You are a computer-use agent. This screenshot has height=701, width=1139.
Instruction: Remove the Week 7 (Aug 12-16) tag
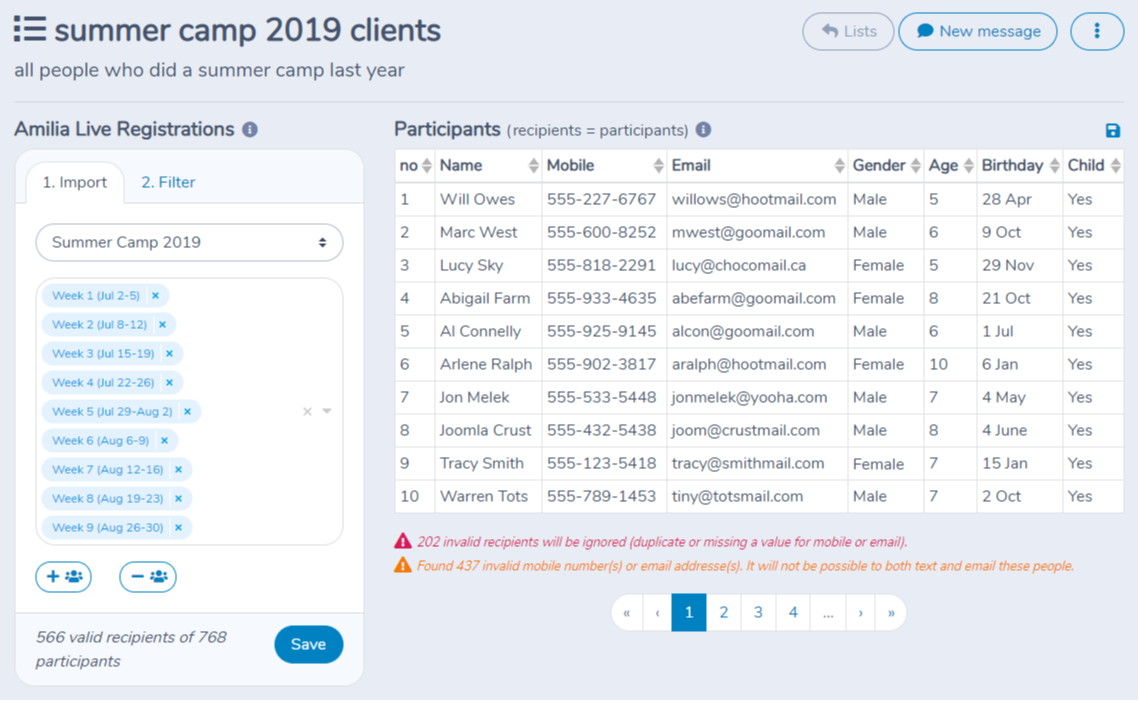179,470
